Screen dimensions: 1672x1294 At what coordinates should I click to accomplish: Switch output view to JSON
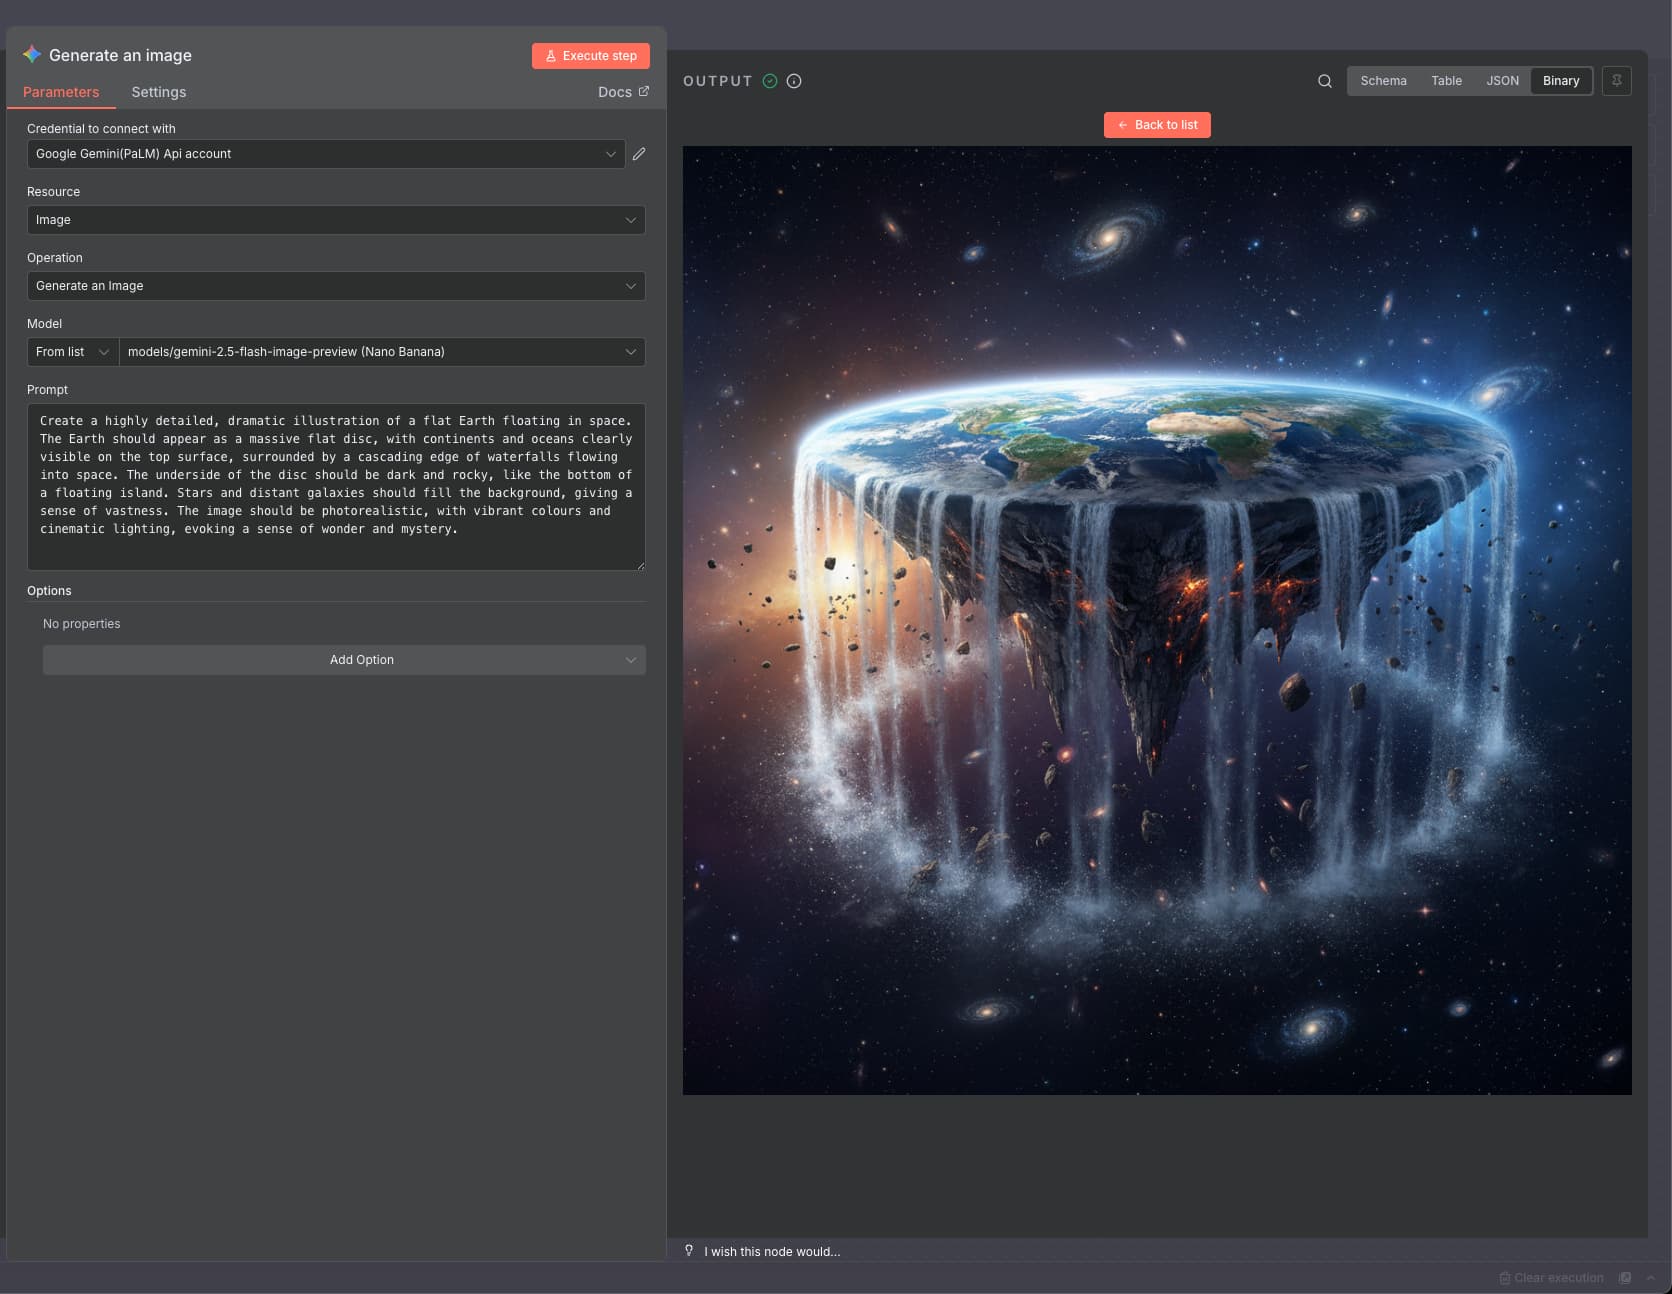click(x=1502, y=81)
